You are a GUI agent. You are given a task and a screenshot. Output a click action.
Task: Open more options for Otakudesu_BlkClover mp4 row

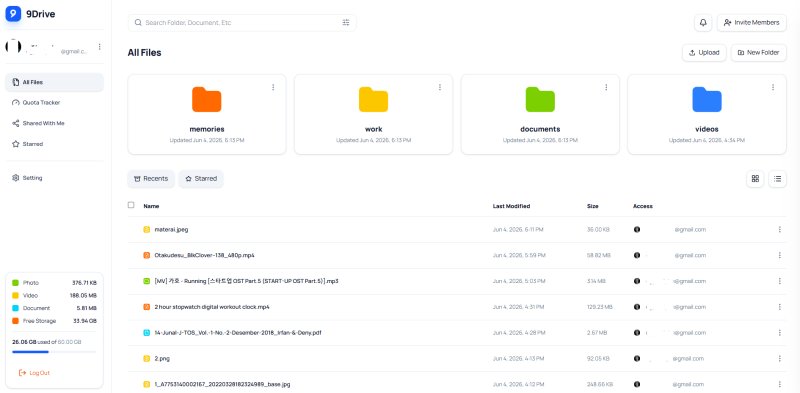click(x=780, y=255)
